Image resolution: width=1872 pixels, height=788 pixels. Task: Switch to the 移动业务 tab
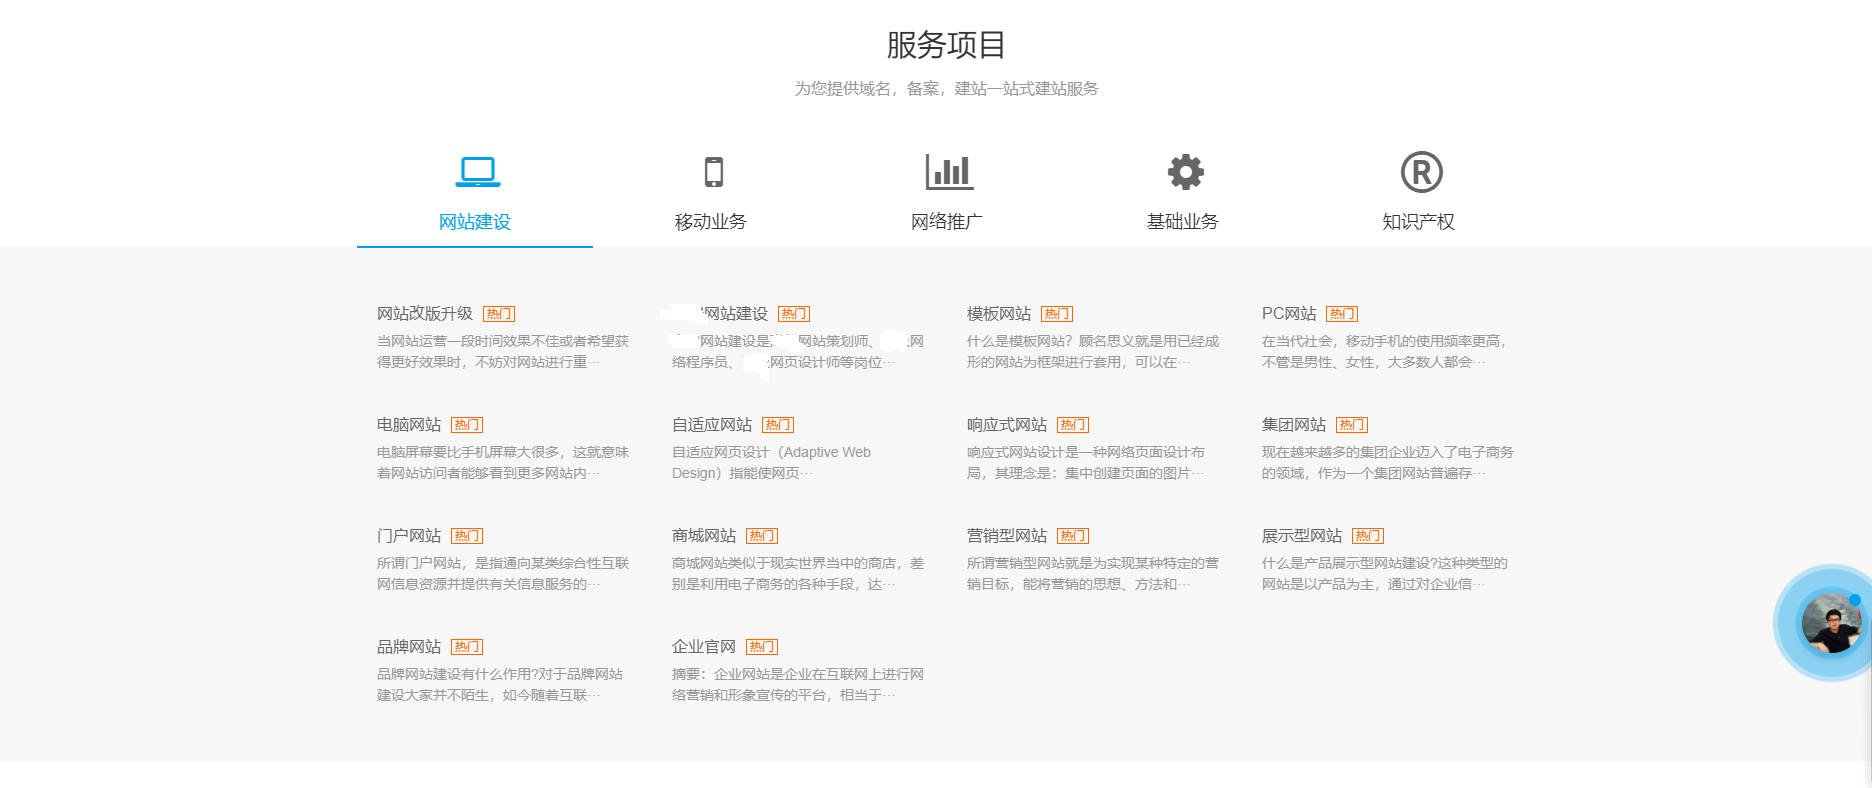[711, 222]
